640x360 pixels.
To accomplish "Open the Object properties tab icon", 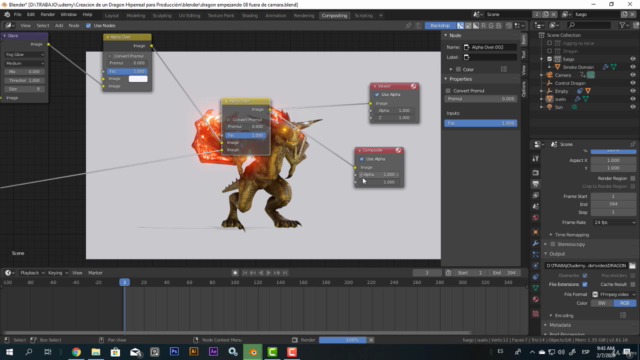I will [x=536, y=232].
